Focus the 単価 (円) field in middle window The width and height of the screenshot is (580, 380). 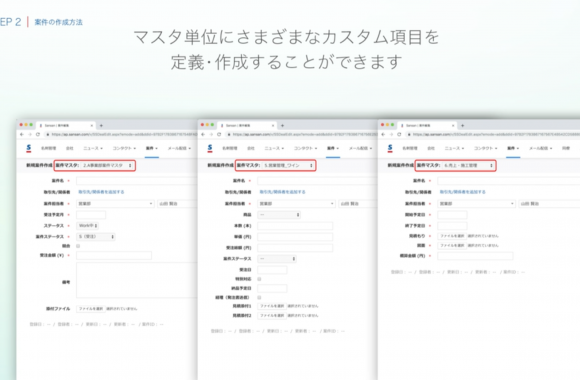click(x=295, y=237)
